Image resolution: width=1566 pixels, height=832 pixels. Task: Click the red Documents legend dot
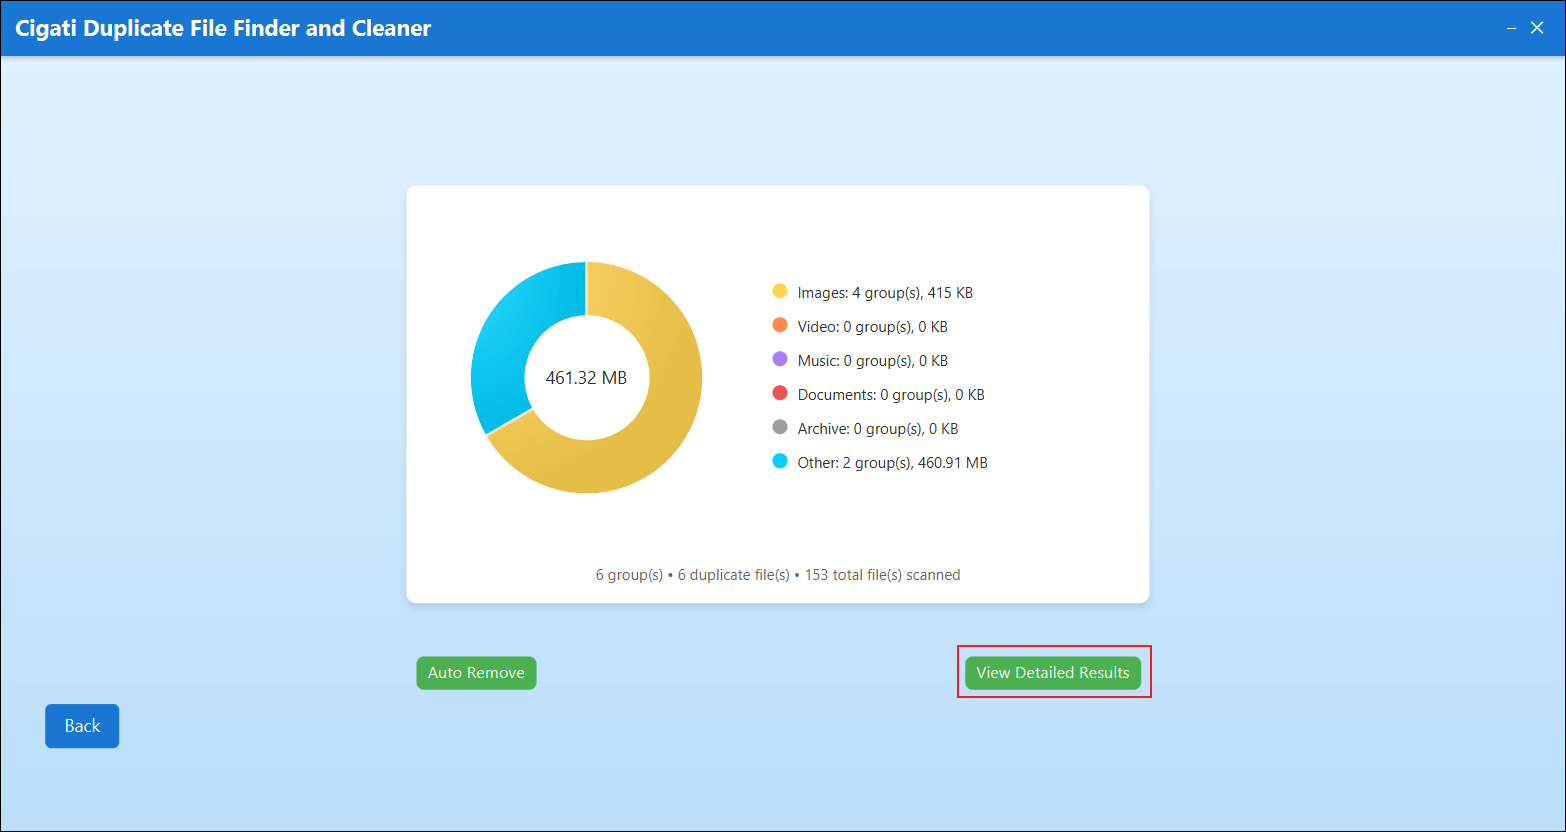pyautogui.click(x=780, y=393)
